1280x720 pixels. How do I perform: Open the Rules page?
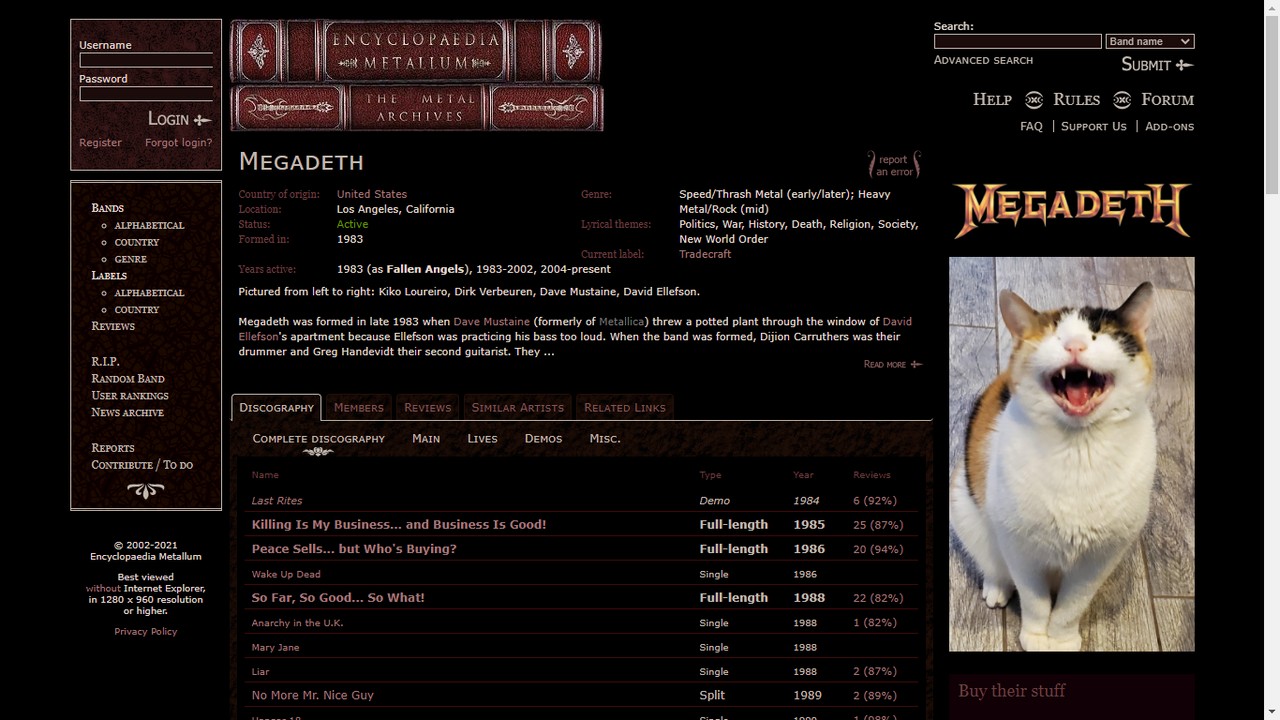1076,100
